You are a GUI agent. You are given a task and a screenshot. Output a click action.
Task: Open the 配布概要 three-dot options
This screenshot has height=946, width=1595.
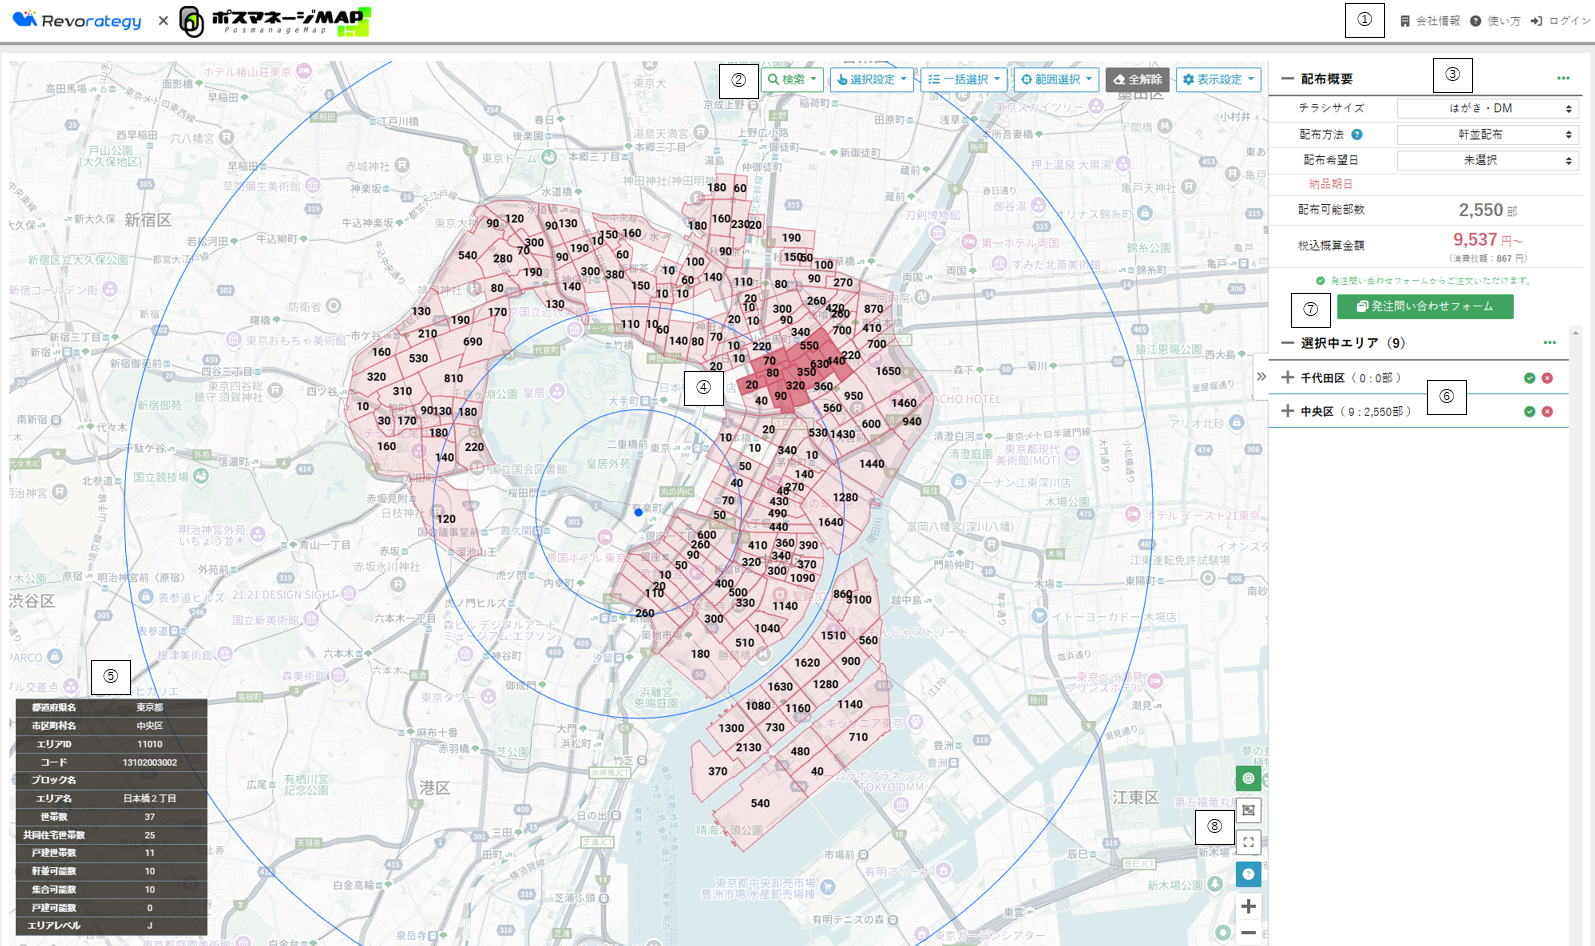coord(1562,78)
